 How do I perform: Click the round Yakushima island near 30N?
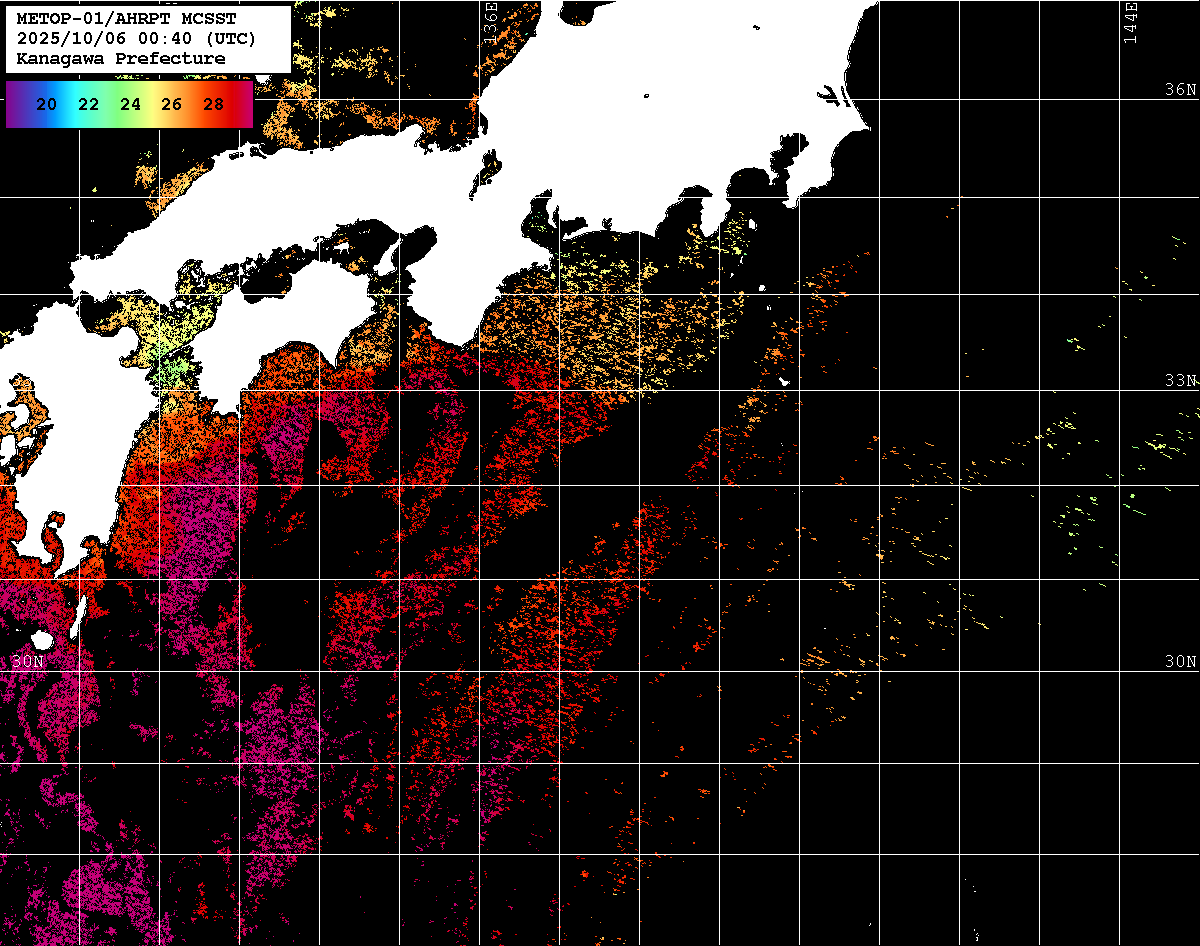pos(42,639)
